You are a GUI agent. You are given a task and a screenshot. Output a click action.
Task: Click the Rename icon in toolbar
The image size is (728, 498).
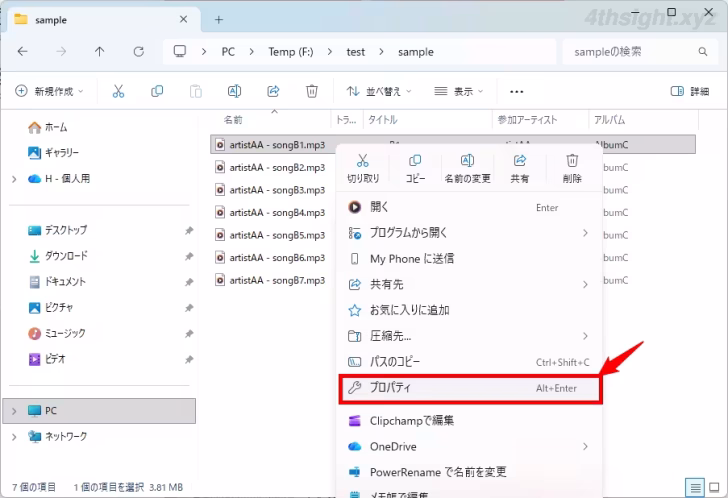234,91
